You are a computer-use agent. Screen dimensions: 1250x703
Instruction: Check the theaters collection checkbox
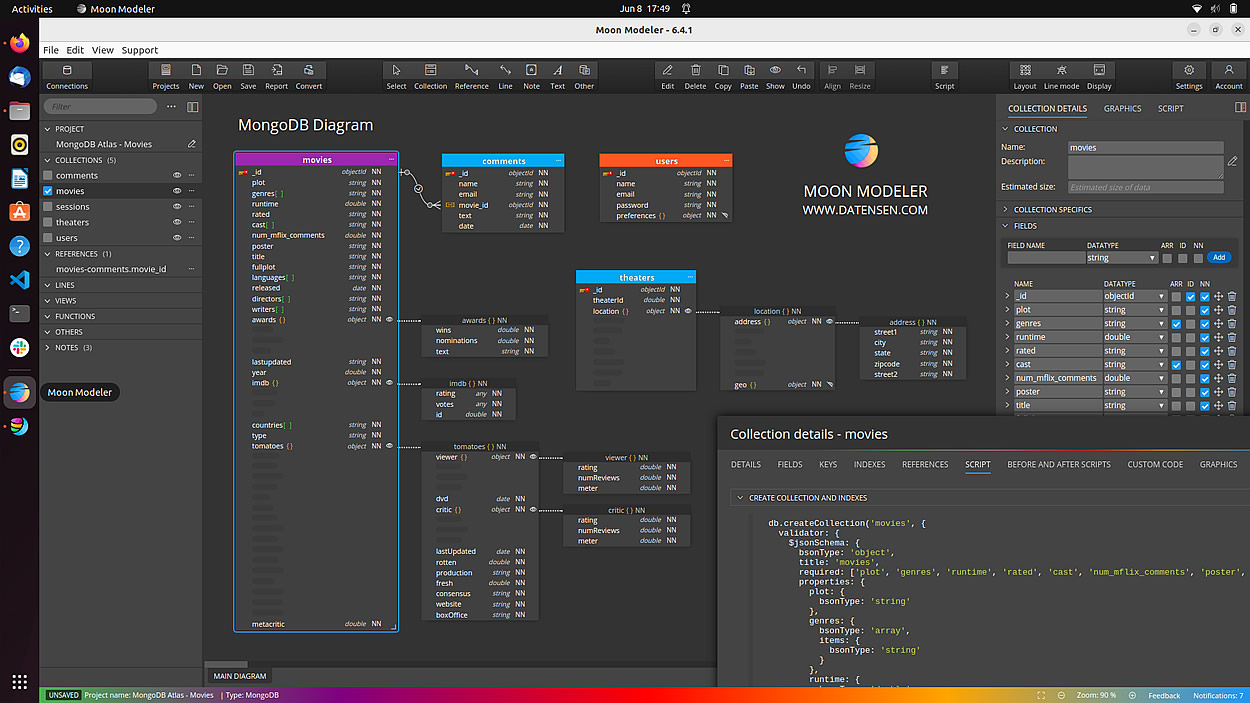pyautogui.click(x=47, y=222)
